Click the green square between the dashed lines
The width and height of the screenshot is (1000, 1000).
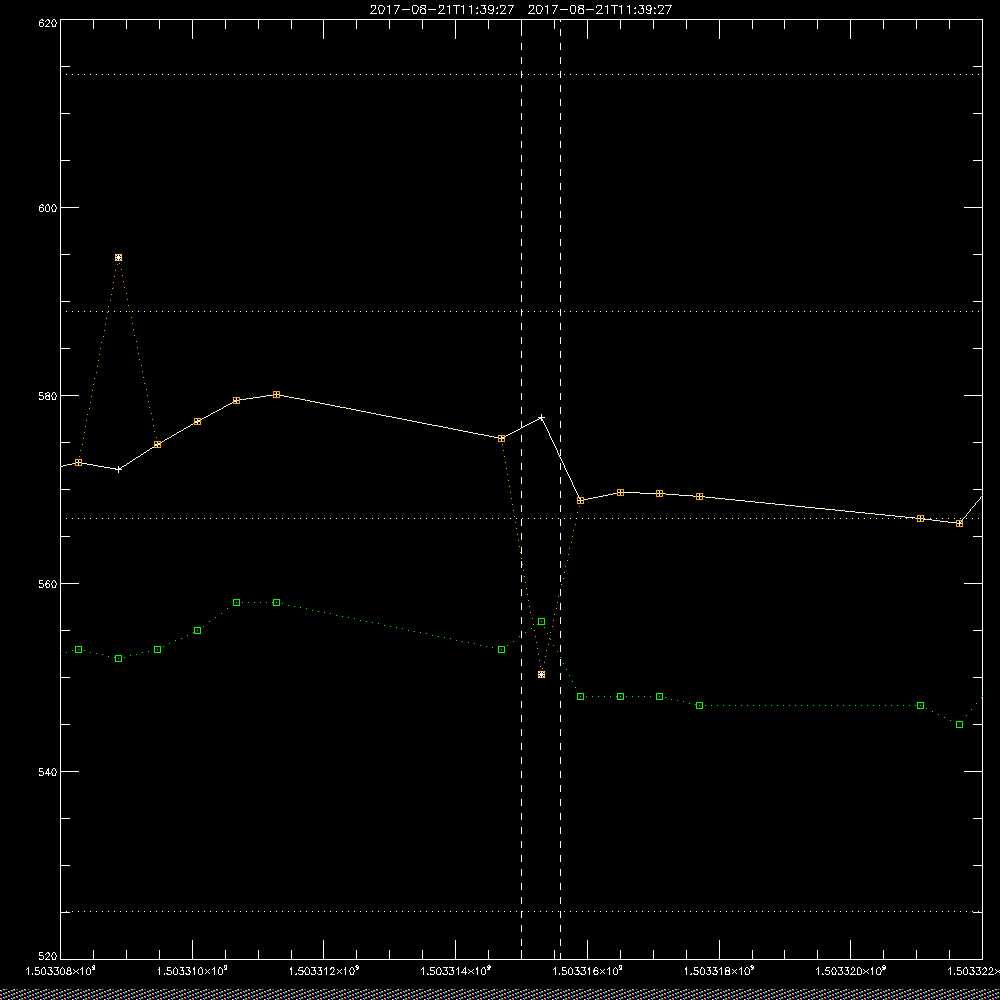coord(541,621)
